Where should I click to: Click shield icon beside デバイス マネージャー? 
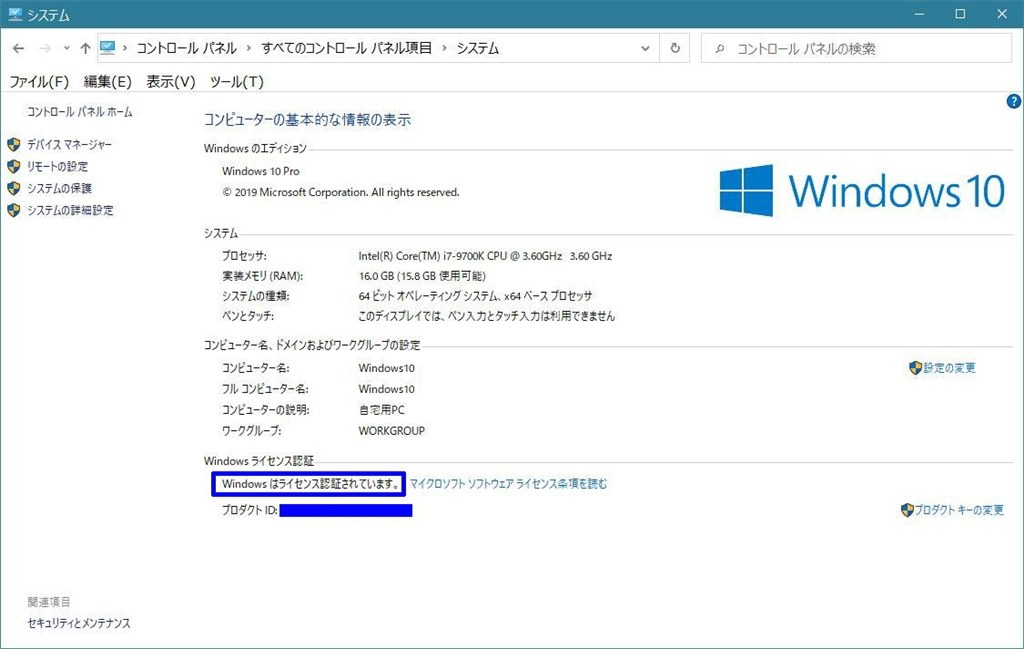pos(14,144)
